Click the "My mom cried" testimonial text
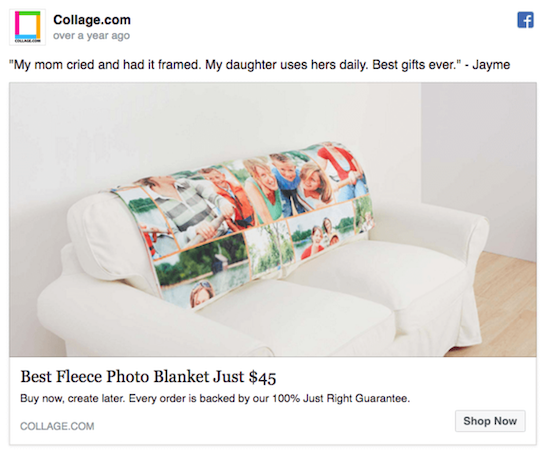Image resolution: width=550 pixels, height=454 pixels. [x=259, y=65]
